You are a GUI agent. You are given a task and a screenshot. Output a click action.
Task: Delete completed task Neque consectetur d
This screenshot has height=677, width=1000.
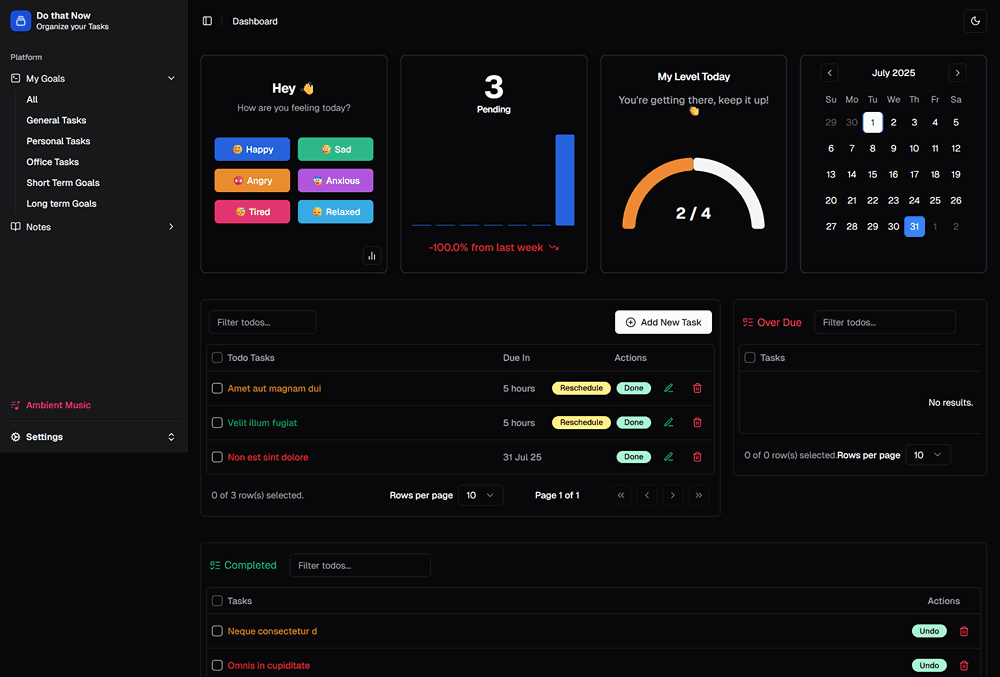pyautogui.click(x=964, y=631)
